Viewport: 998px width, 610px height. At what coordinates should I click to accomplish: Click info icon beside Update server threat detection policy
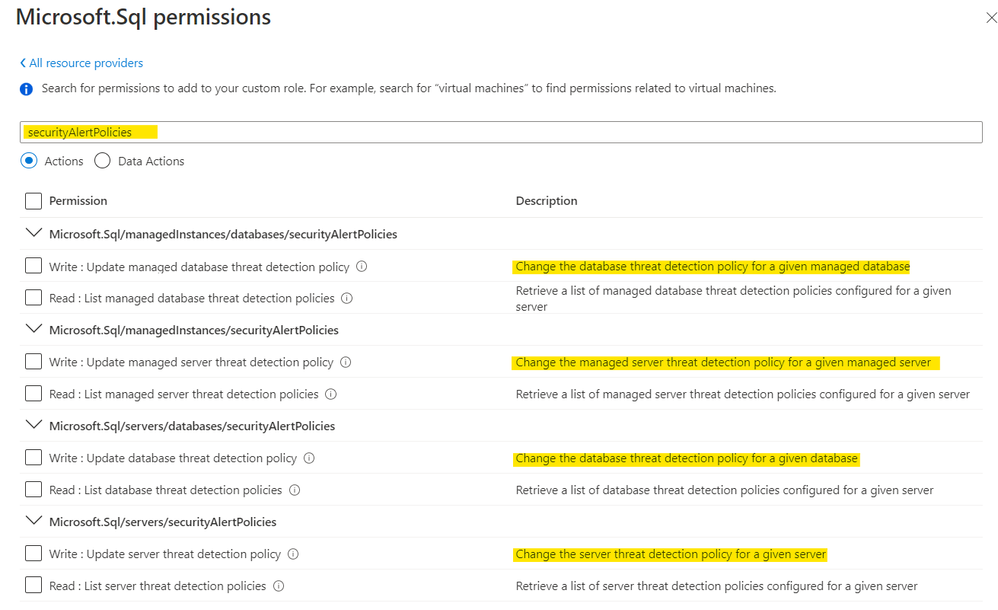(293, 554)
